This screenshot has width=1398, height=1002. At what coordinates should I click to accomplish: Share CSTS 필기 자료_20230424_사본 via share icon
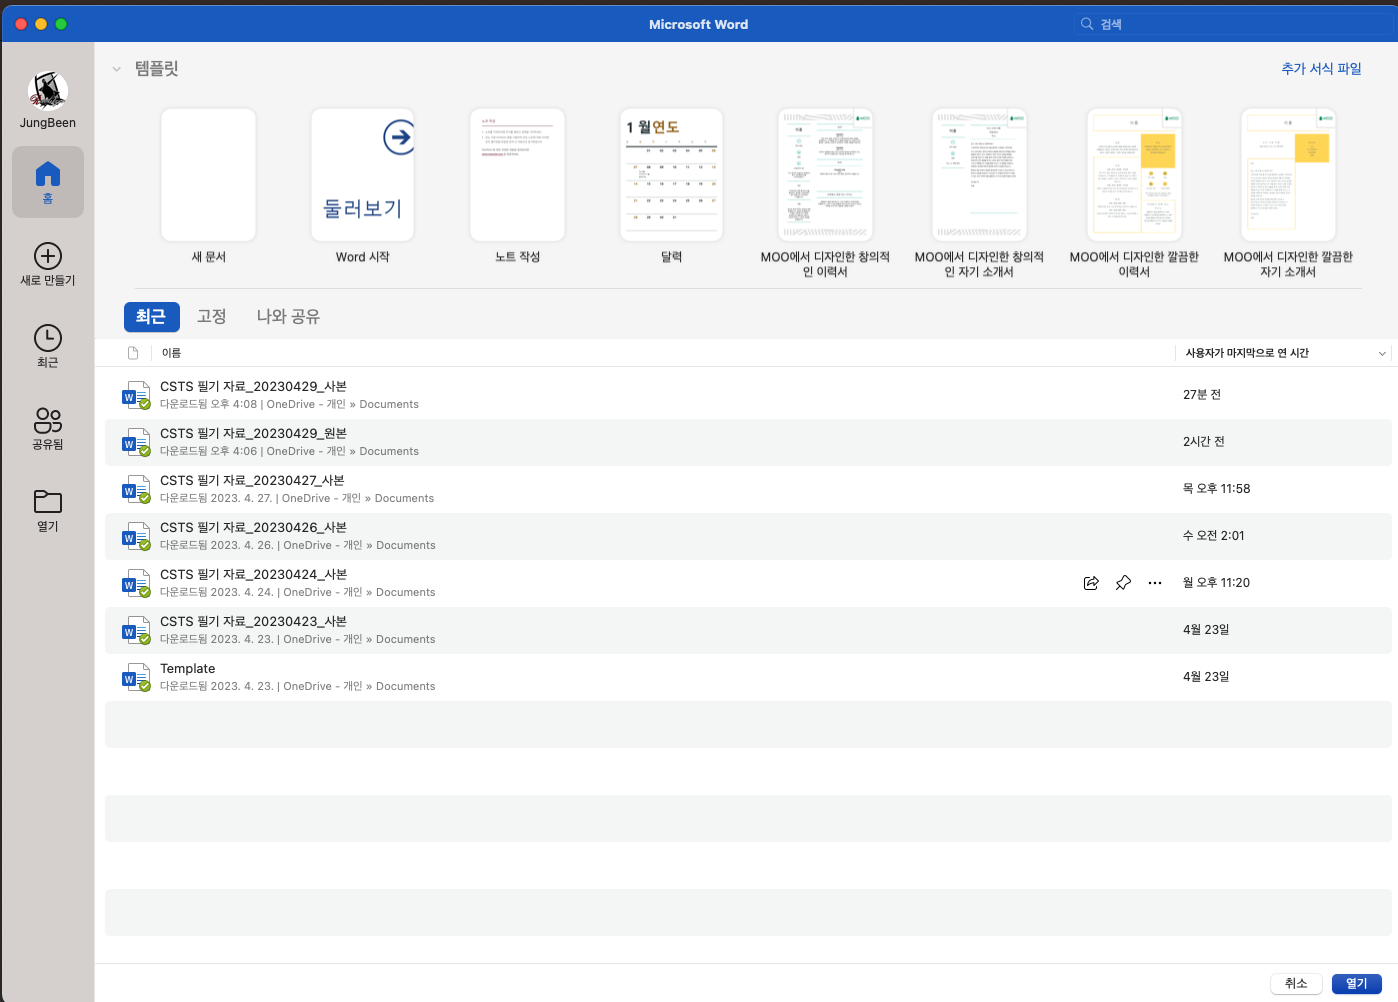pos(1091,583)
